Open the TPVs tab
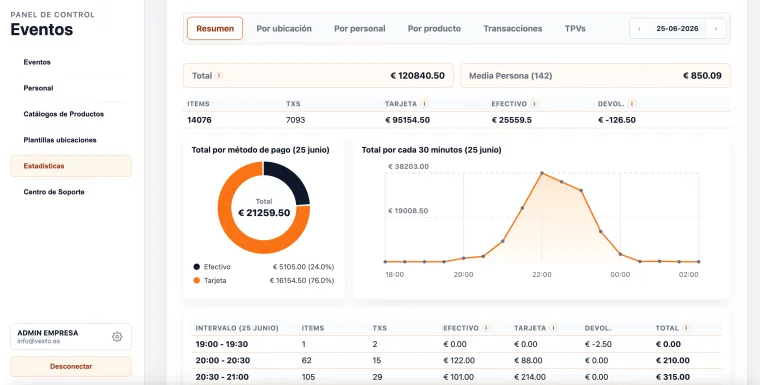 tap(575, 29)
